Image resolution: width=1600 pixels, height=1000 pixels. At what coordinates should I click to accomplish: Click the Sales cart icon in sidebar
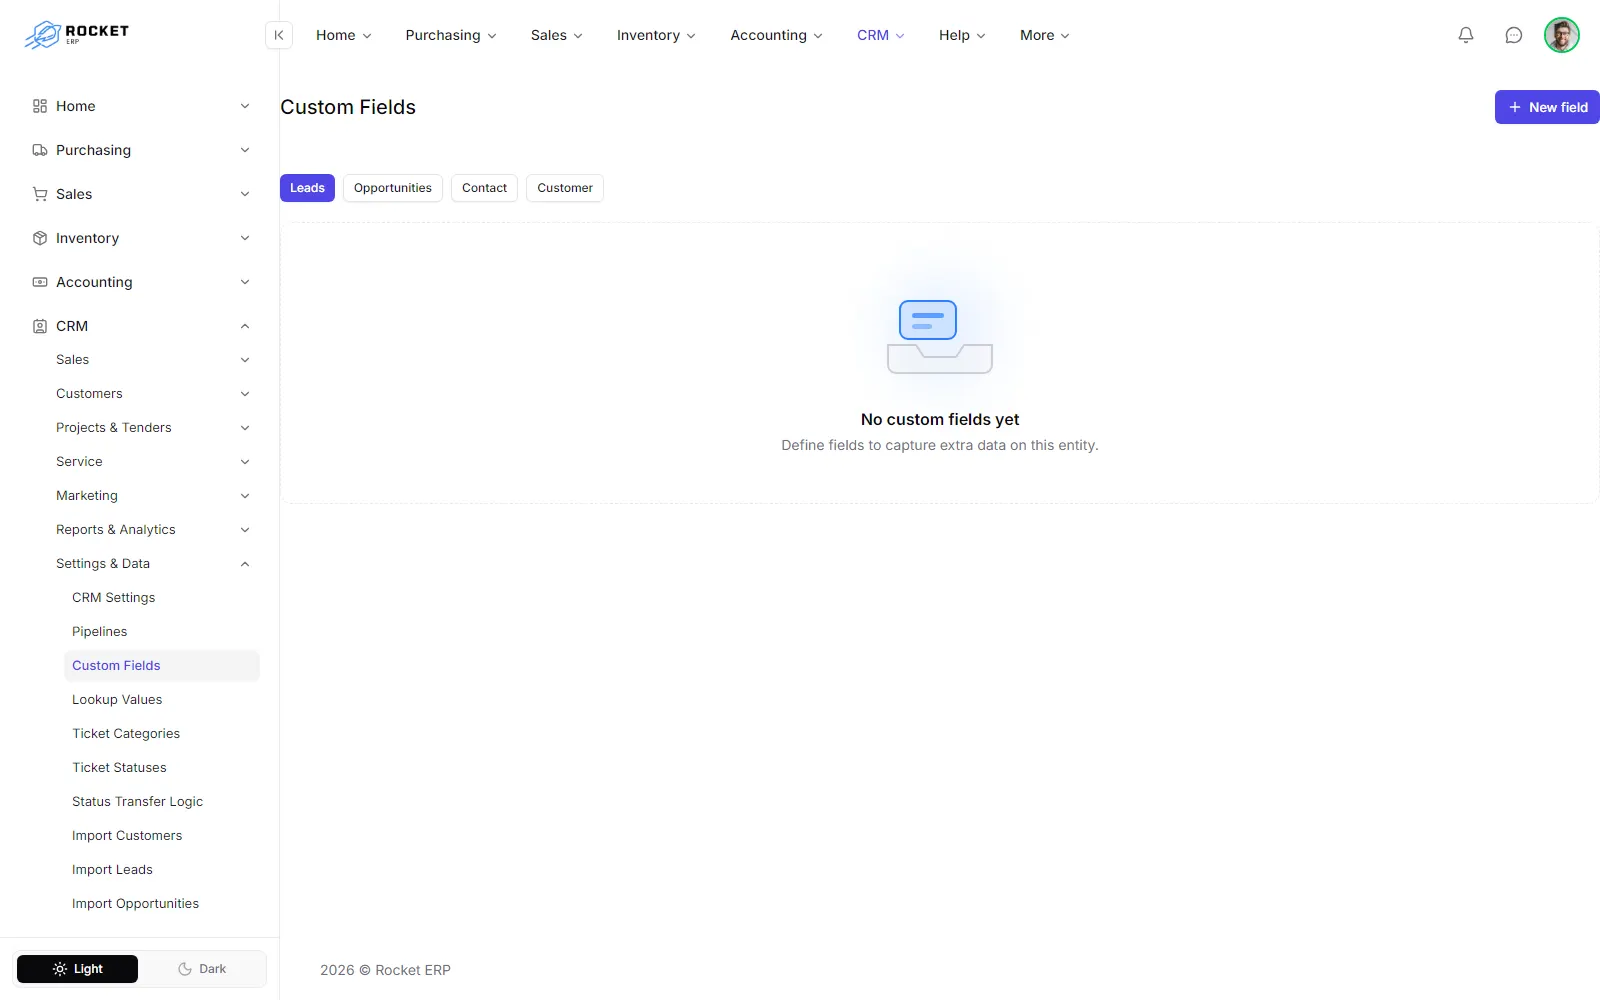click(40, 194)
